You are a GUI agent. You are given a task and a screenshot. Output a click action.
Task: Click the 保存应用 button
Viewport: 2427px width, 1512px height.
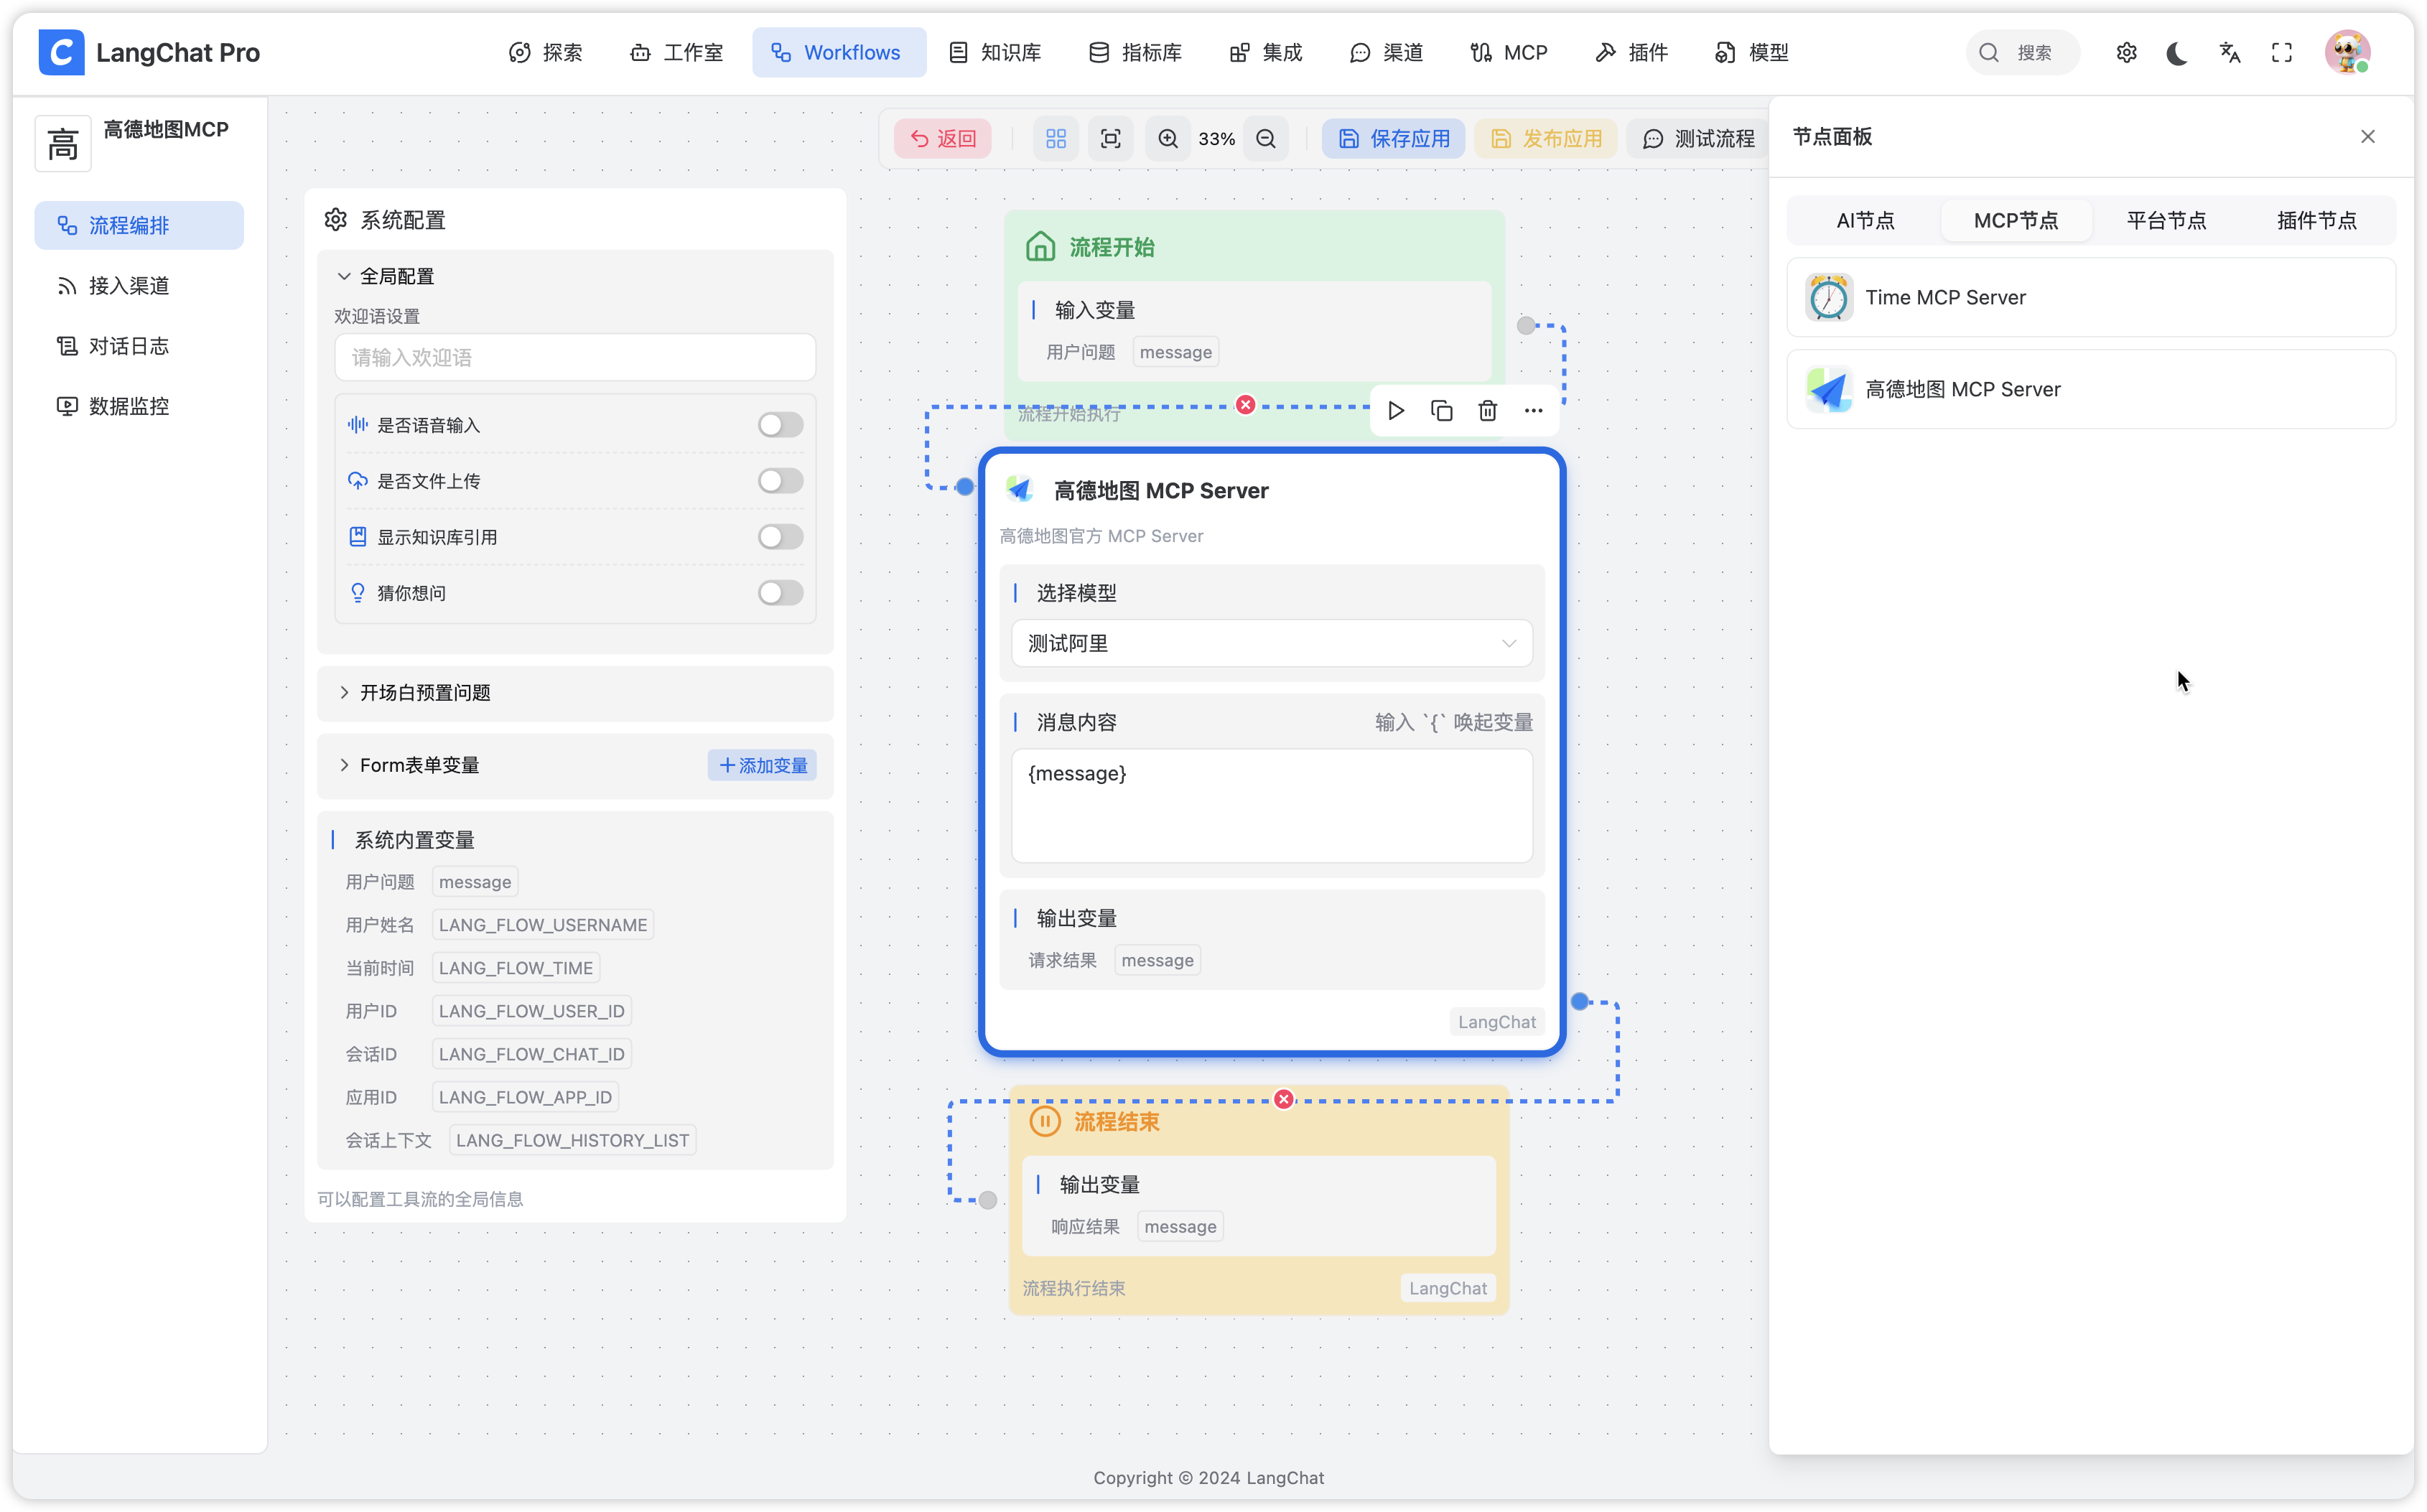[1394, 139]
